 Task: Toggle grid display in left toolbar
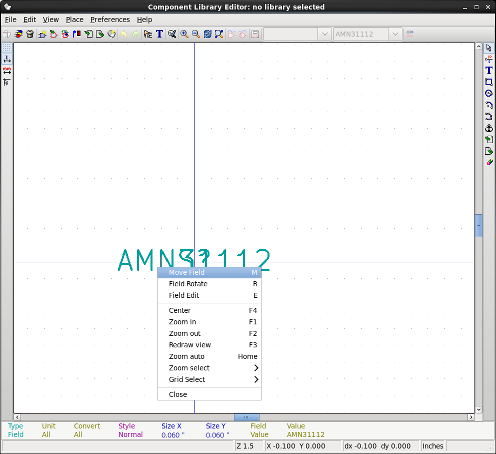click(x=7, y=48)
